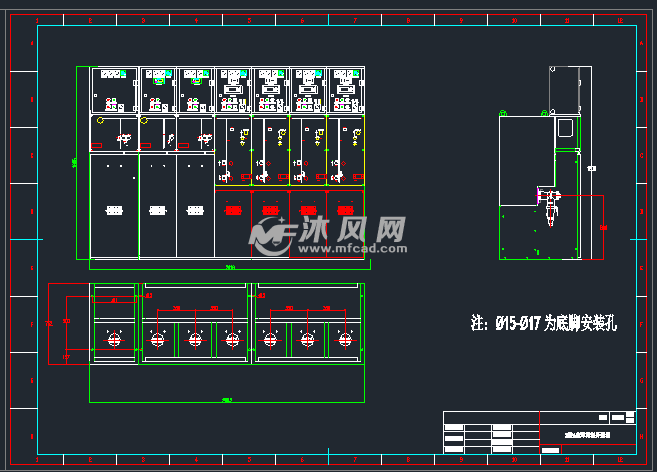
Task: Click the Ø15-Ø17 mounting hole note text
Action: (544, 324)
